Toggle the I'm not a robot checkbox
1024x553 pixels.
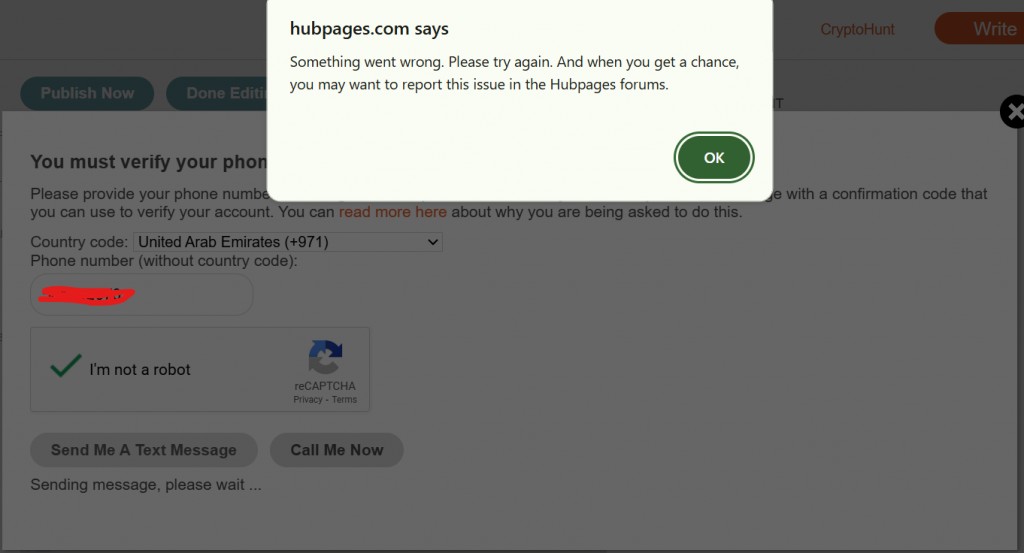pyautogui.click(x=66, y=366)
